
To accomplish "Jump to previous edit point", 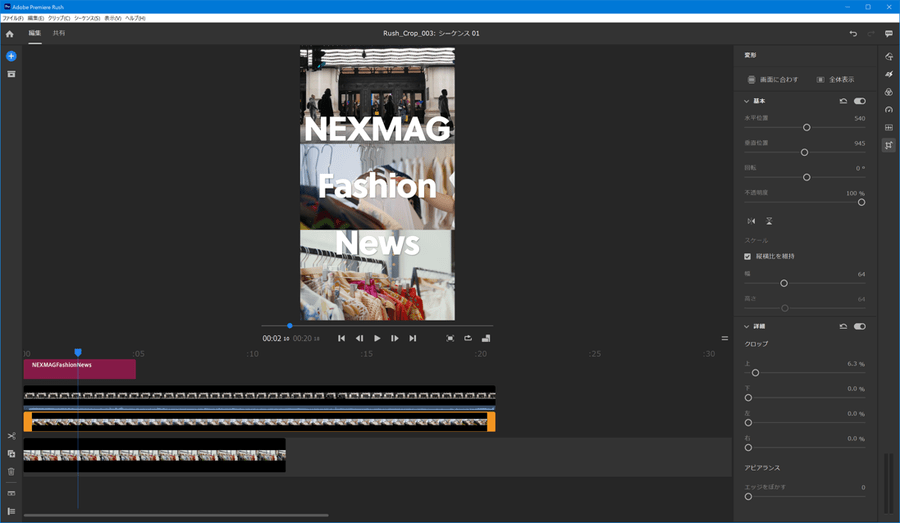I will (x=342, y=339).
